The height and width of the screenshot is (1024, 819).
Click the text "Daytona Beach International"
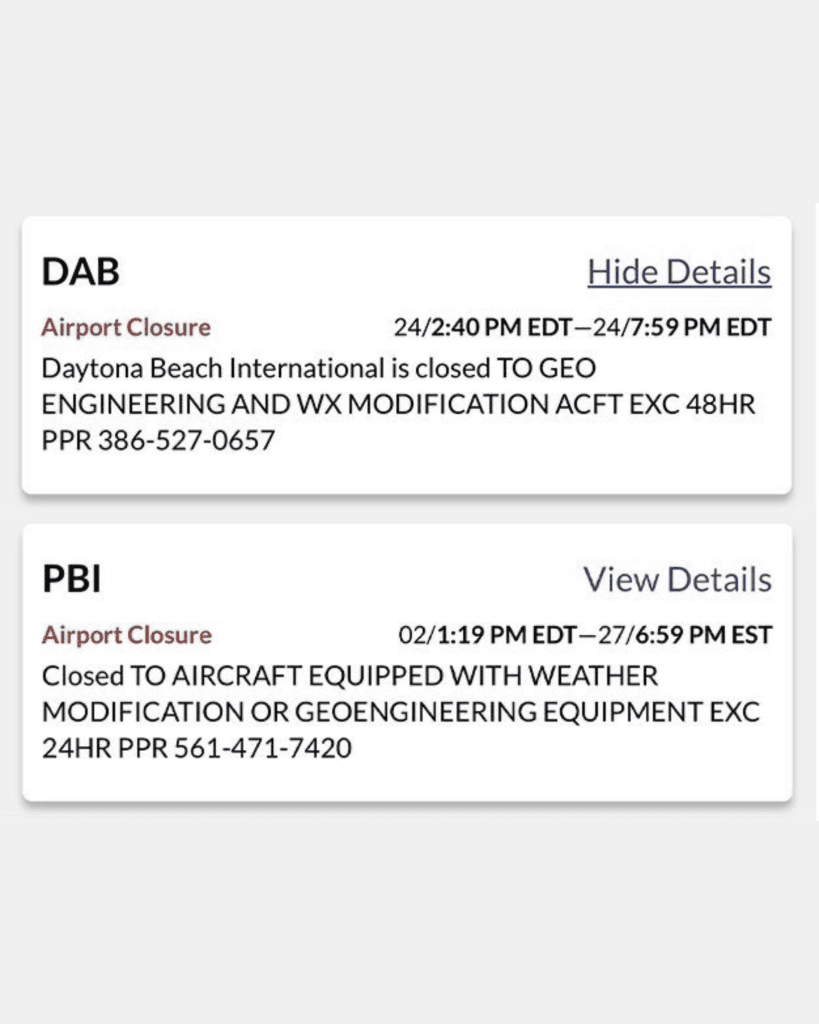pos(212,369)
